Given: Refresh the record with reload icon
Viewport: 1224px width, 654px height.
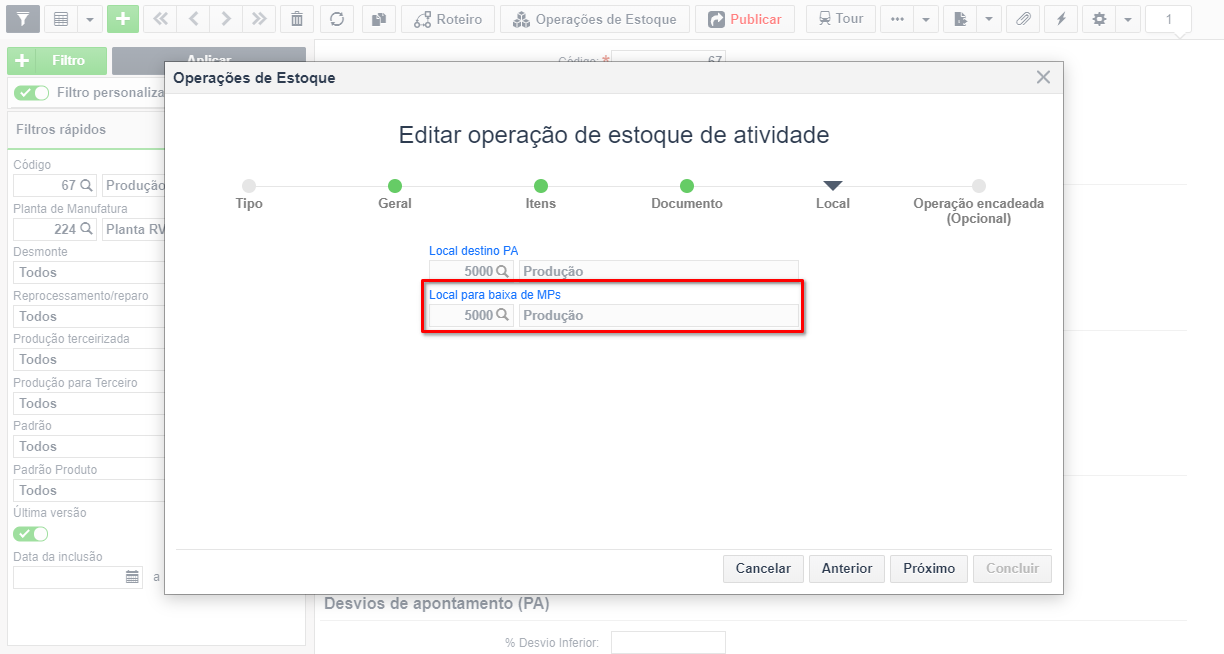Looking at the screenshot, I should pos(337,19).
